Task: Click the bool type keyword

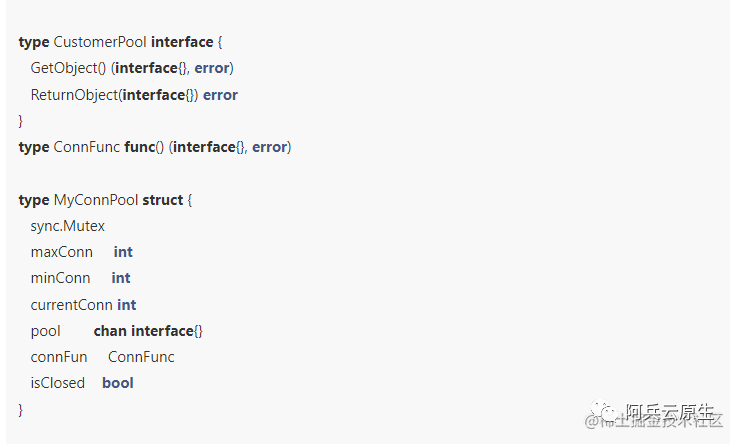Action: click(118, 383)
